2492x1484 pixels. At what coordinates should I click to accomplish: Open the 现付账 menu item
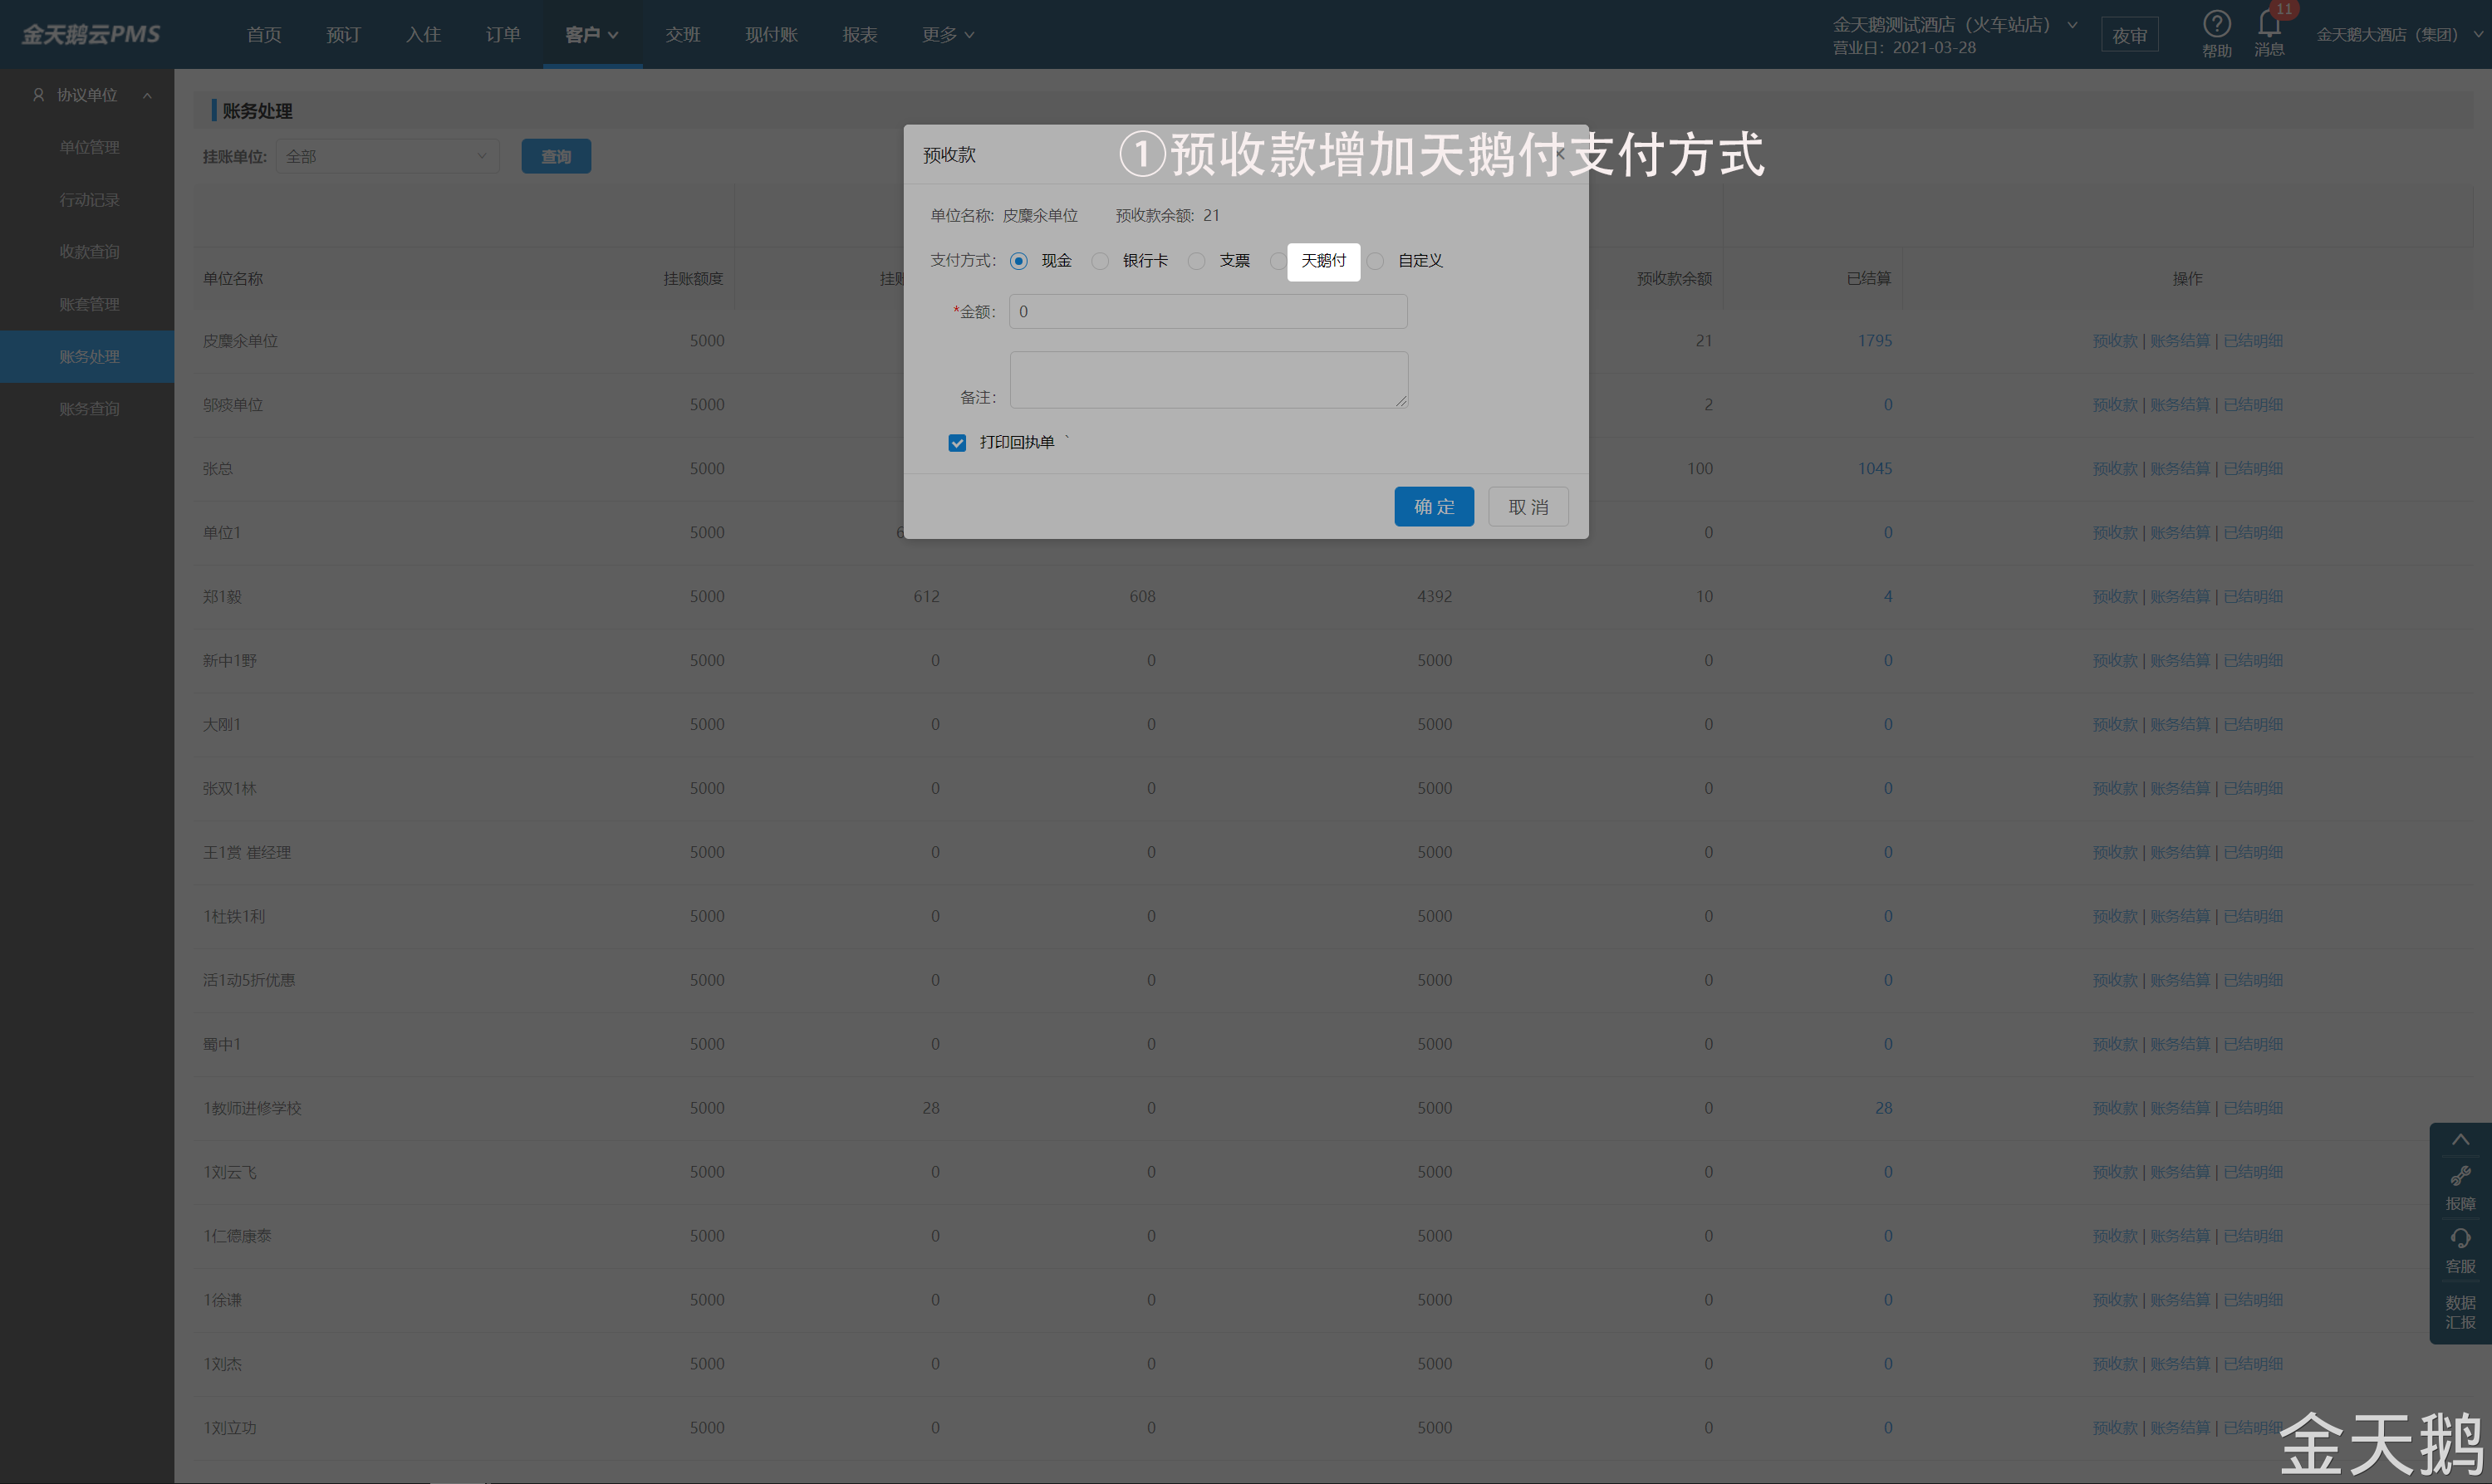point(771,35)
